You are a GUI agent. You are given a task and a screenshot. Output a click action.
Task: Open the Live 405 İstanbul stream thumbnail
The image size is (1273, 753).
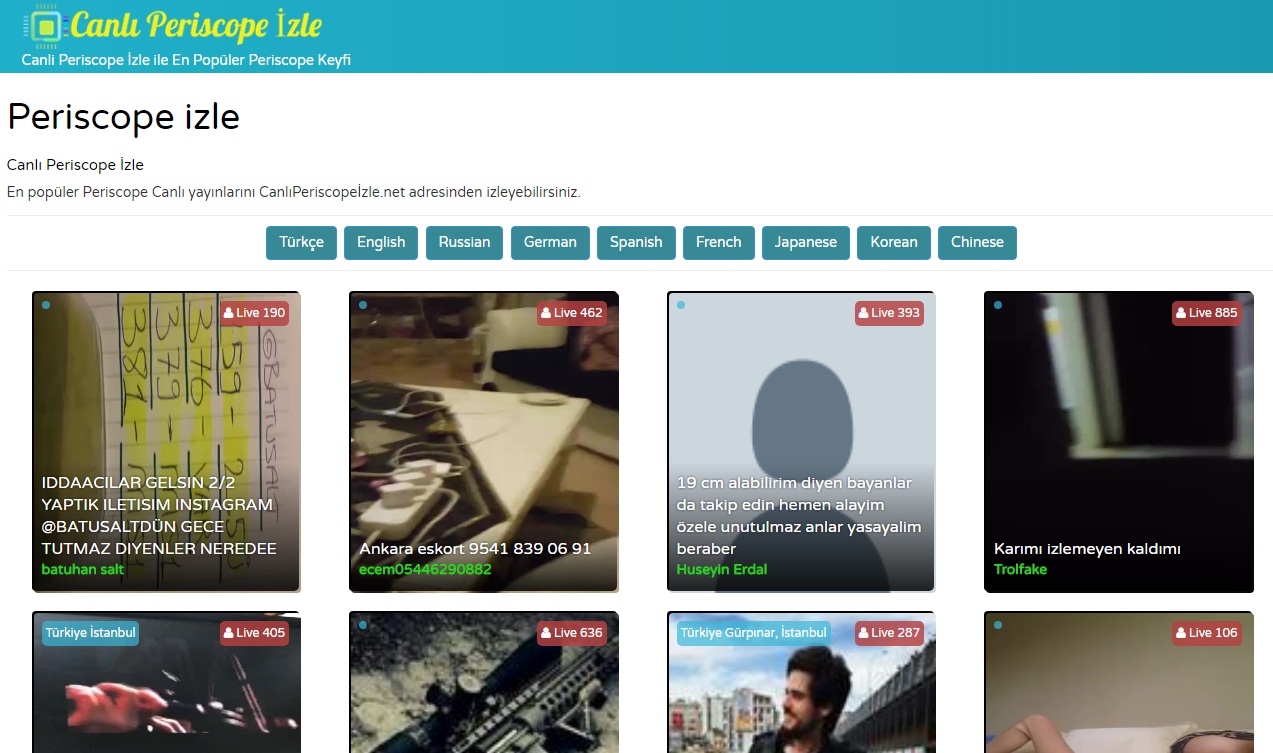(166, 682)
